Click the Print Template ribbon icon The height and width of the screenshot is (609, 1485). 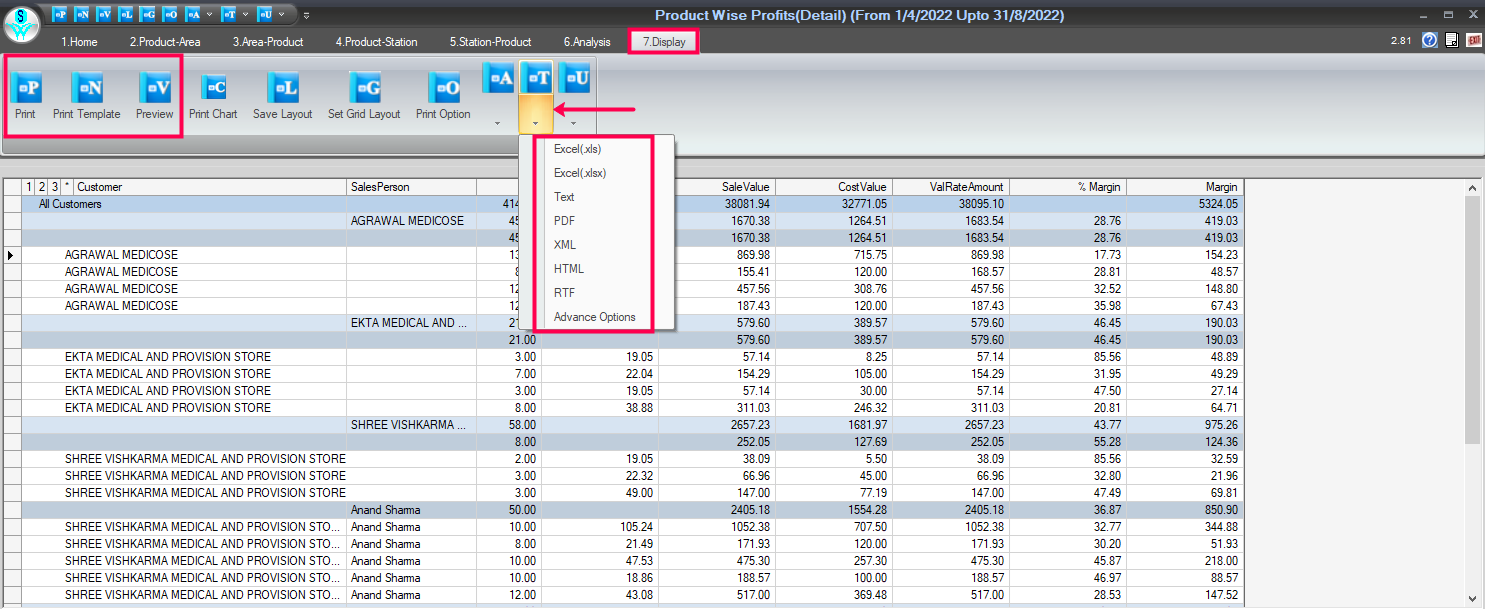tap(86, 88)
